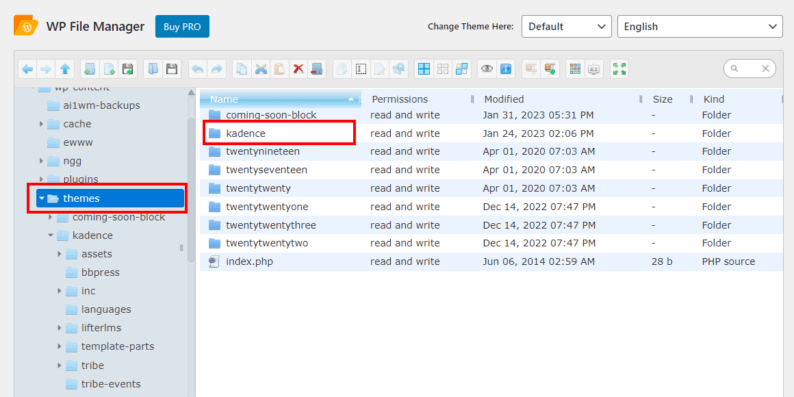The width and height of the screenshot is (794, 397).
Task: Click the empty folder icon beside delete
Action: [x=317, y=69]
